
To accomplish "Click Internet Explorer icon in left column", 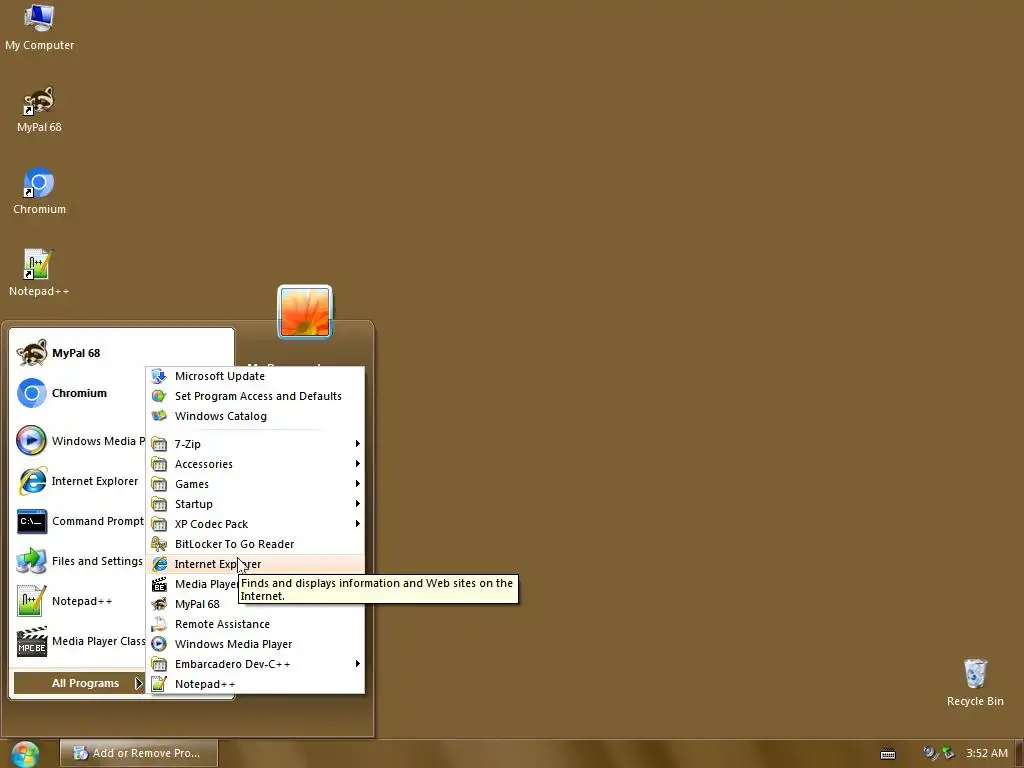I will [31, 481].
